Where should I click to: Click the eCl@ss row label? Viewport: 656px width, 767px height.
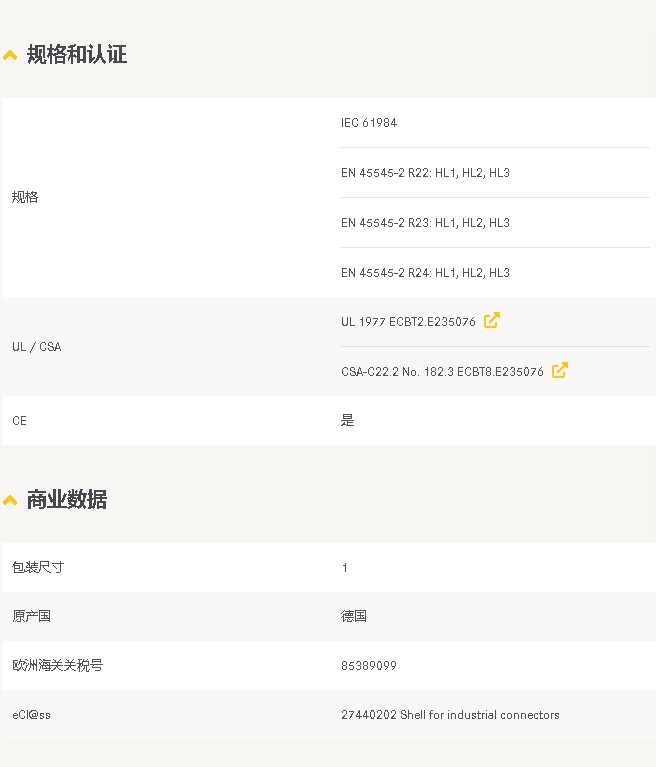(31, 715)
